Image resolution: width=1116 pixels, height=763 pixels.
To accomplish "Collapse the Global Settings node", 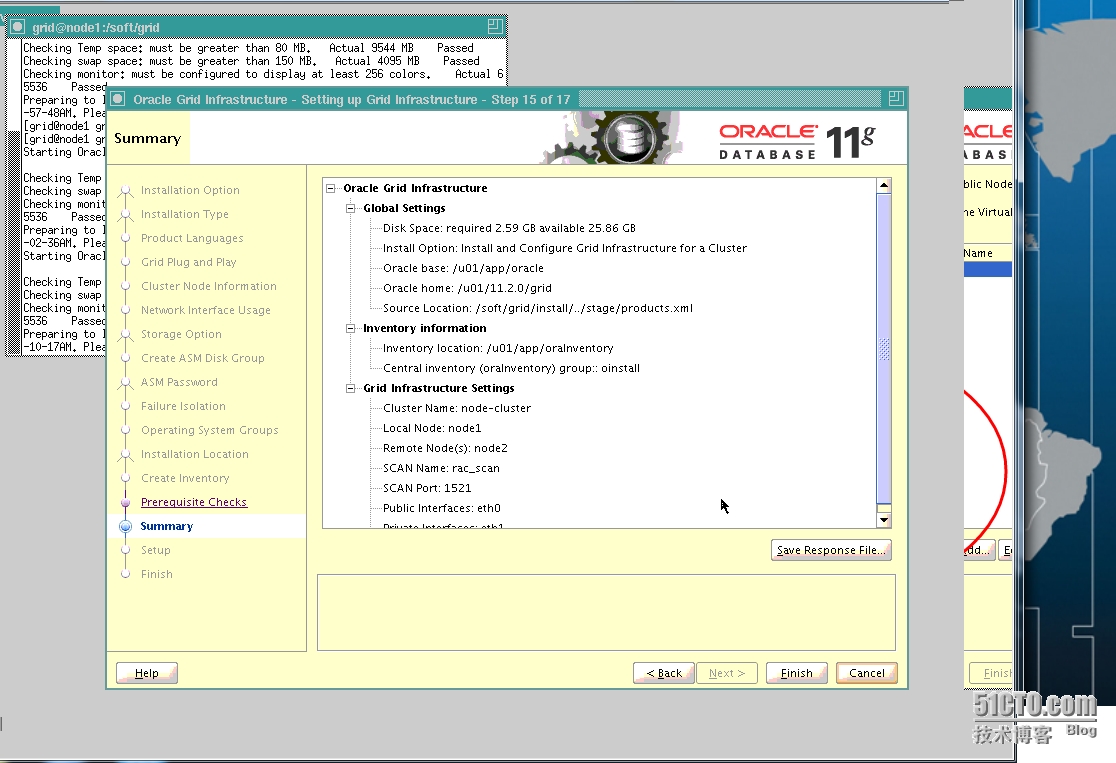I will (350, 208).
